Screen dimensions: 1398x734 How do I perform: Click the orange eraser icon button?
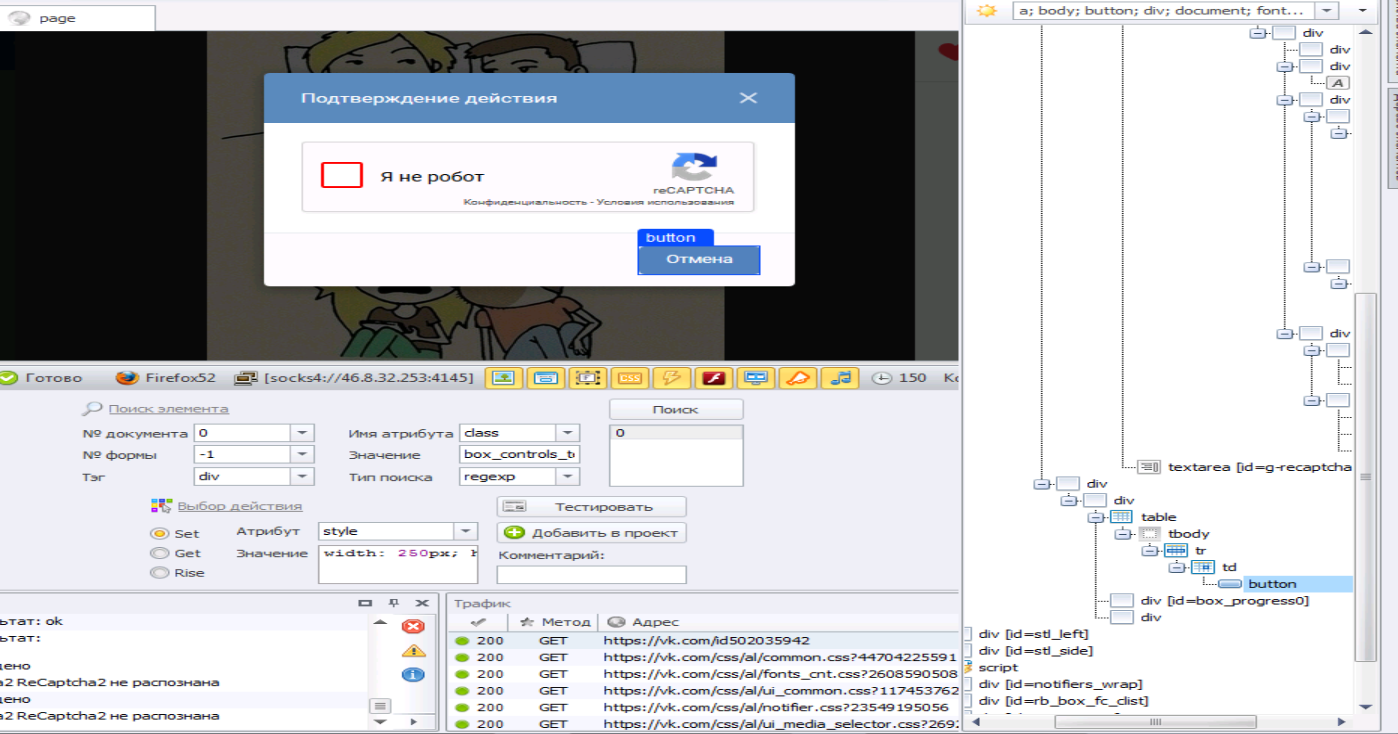point(798,378)
